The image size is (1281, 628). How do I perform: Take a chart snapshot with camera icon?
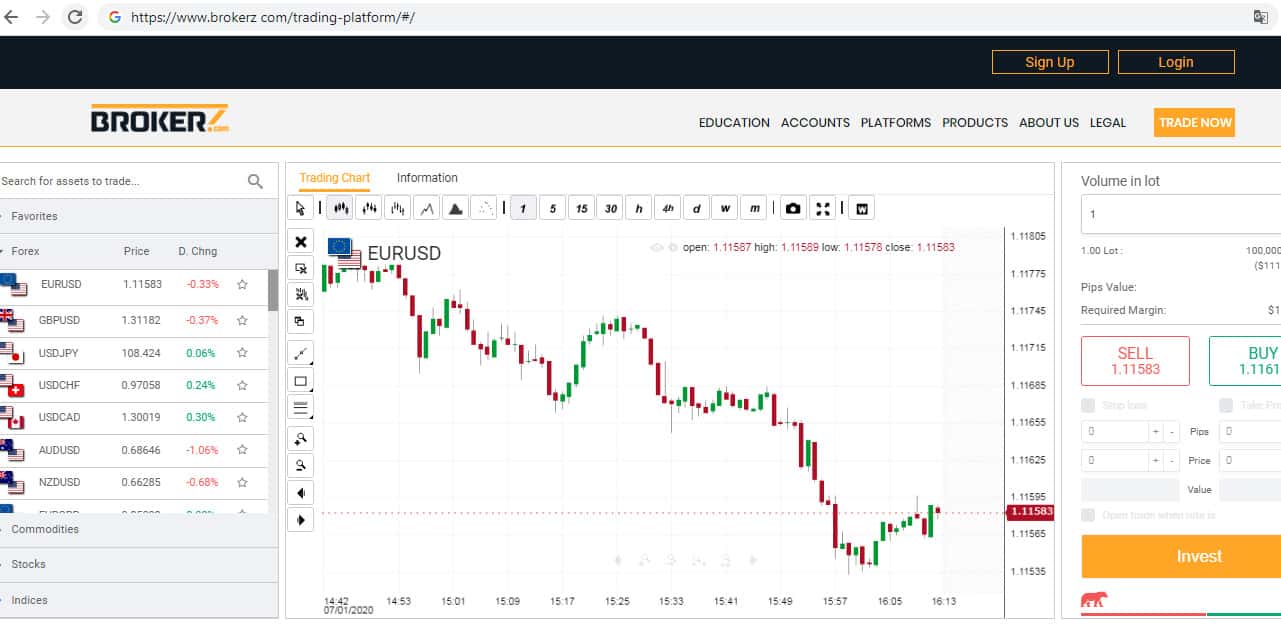(x=793, y=208)
